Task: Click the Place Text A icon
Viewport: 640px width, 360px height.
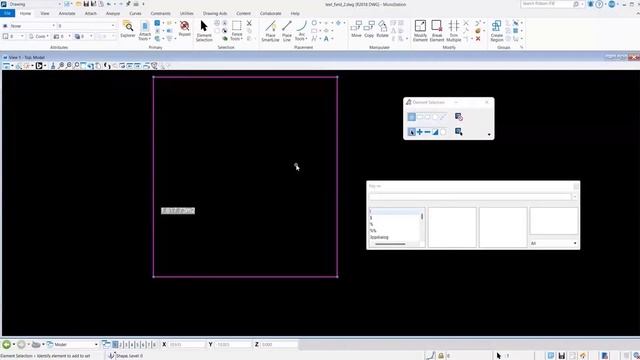Action: click(326, 39)
